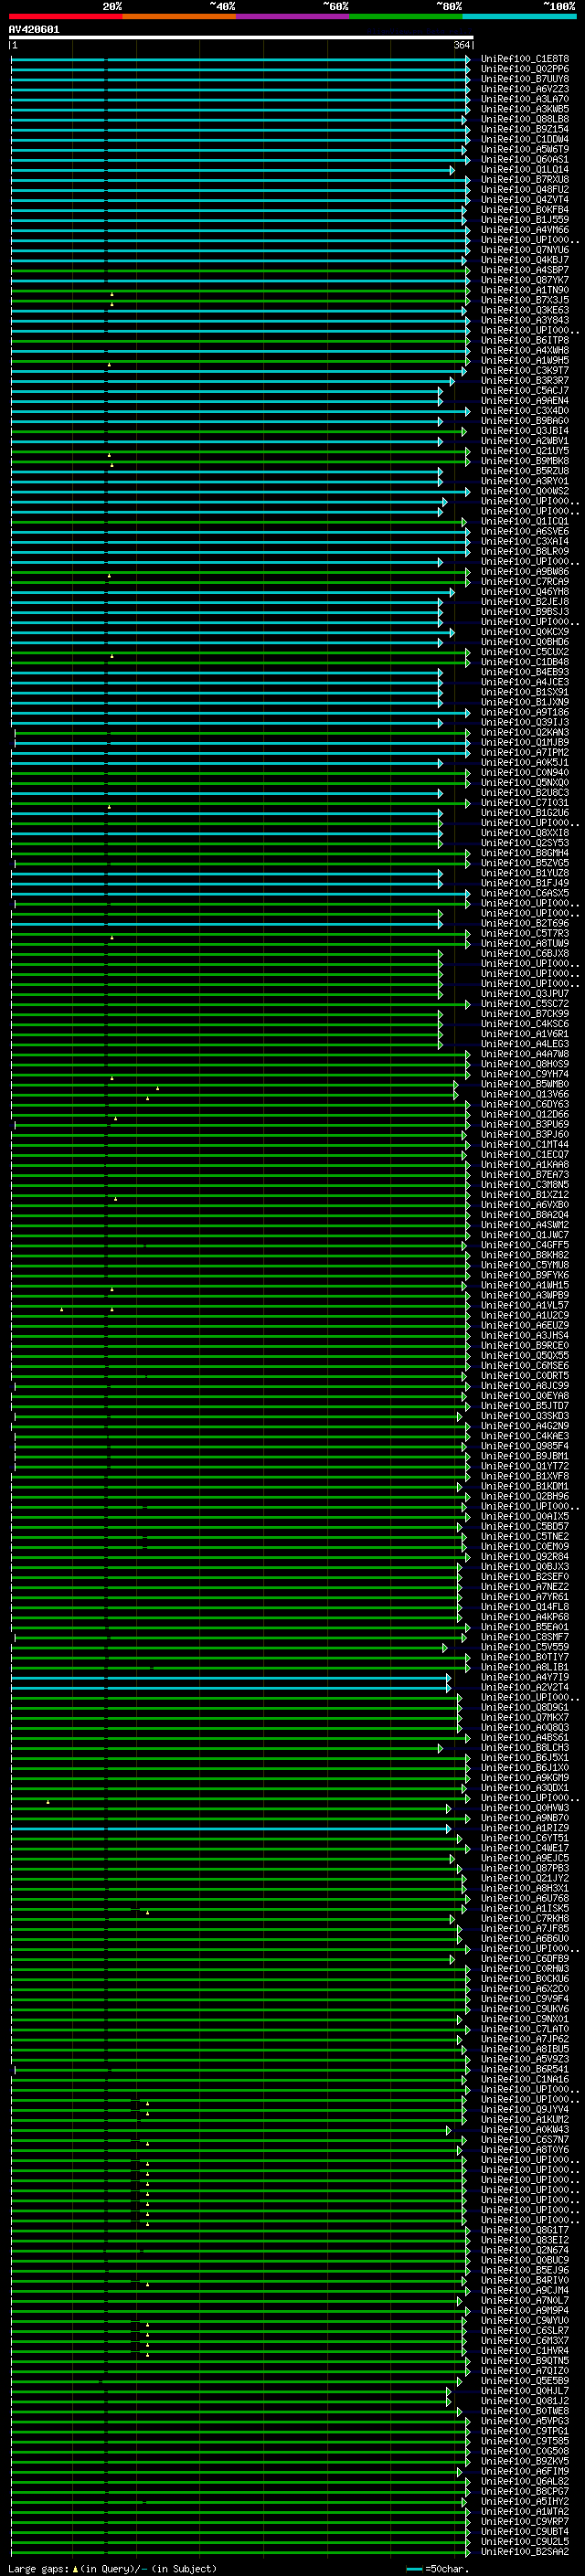Select hit label UniRef100_B7UUY8
Viewport: 585px width, 2576px height.
525,79
